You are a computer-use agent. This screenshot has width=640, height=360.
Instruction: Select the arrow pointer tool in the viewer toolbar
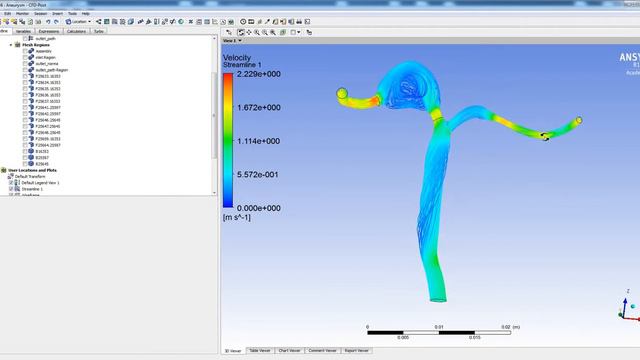tap(229, 32)
